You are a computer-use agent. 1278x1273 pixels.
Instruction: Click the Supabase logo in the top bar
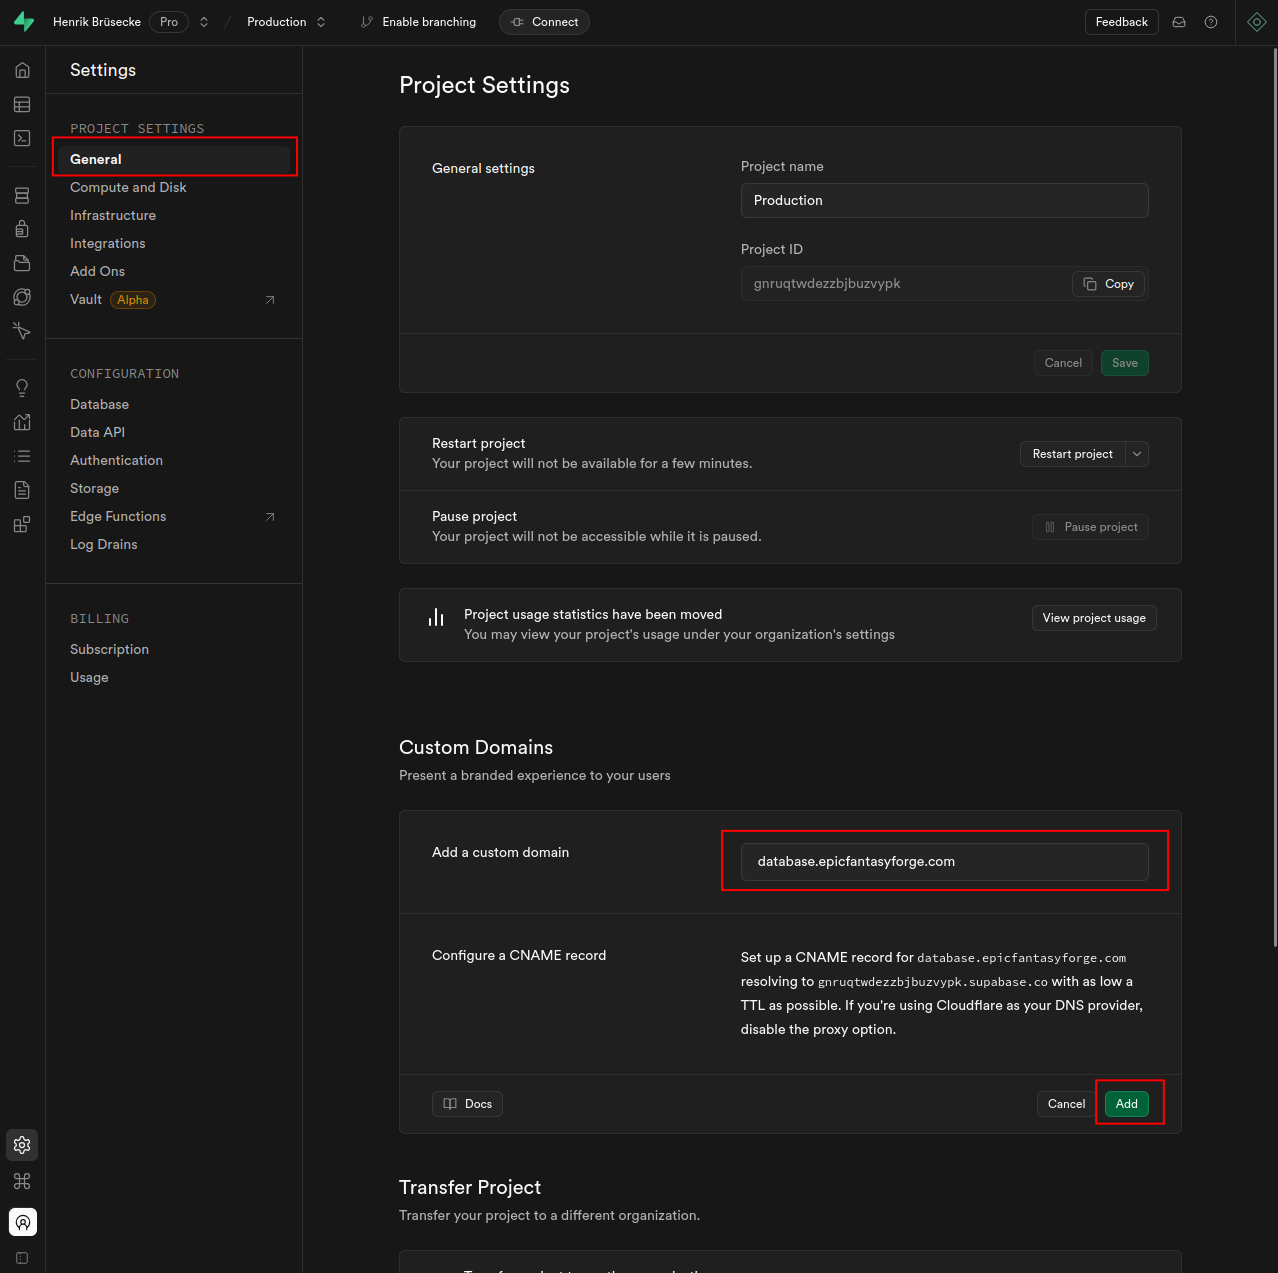[24, 22]
